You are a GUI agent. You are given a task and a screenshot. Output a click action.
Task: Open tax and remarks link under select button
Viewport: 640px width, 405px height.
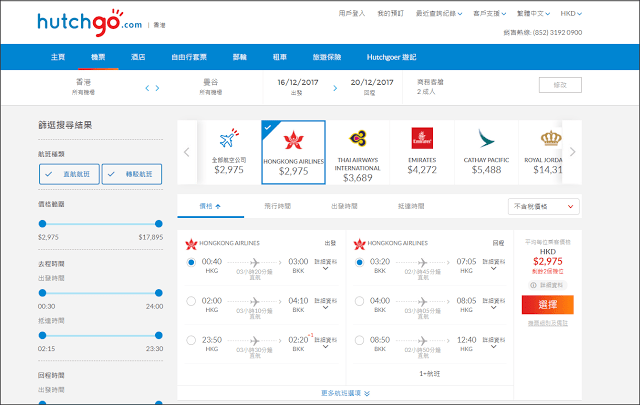coord(547,323)
